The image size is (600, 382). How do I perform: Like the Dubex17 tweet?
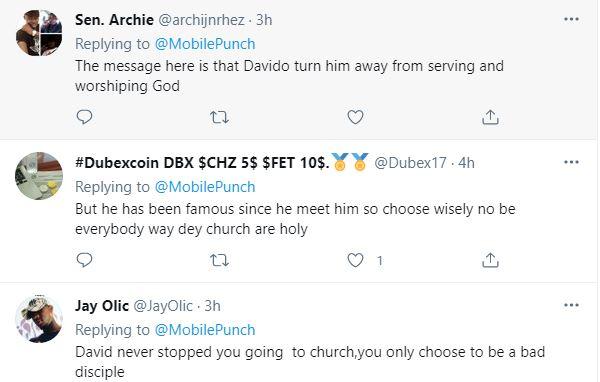point(355,260)
